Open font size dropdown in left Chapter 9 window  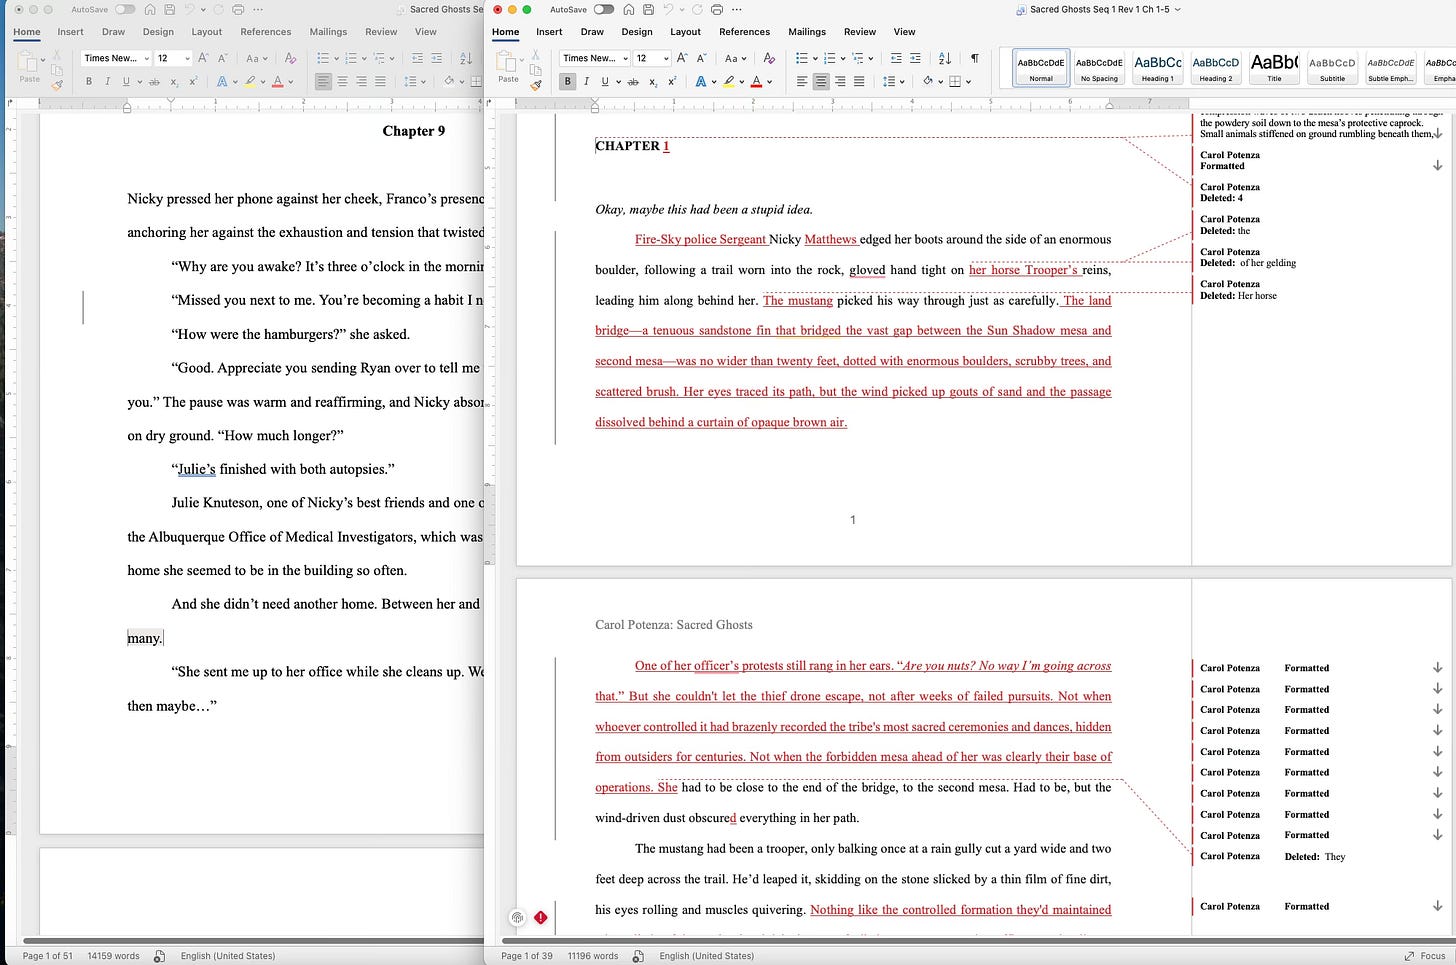click(187, 58)
